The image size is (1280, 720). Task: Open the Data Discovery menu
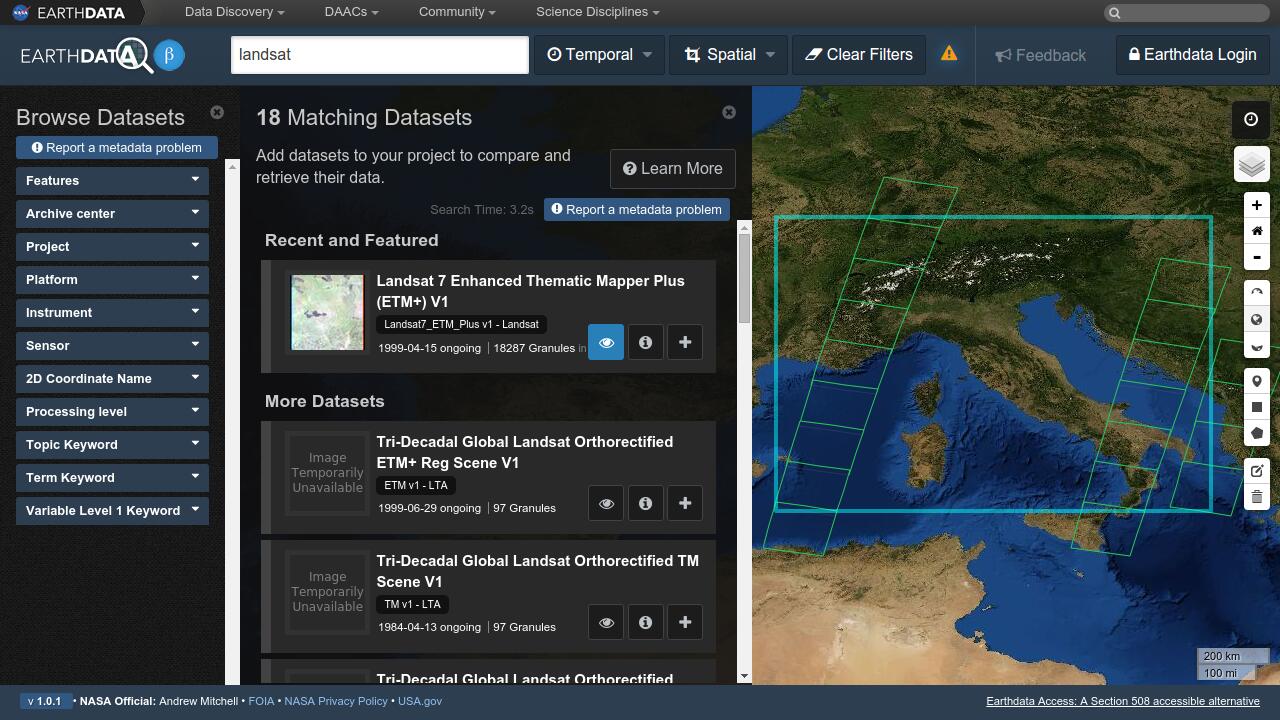tap(235, 12)
